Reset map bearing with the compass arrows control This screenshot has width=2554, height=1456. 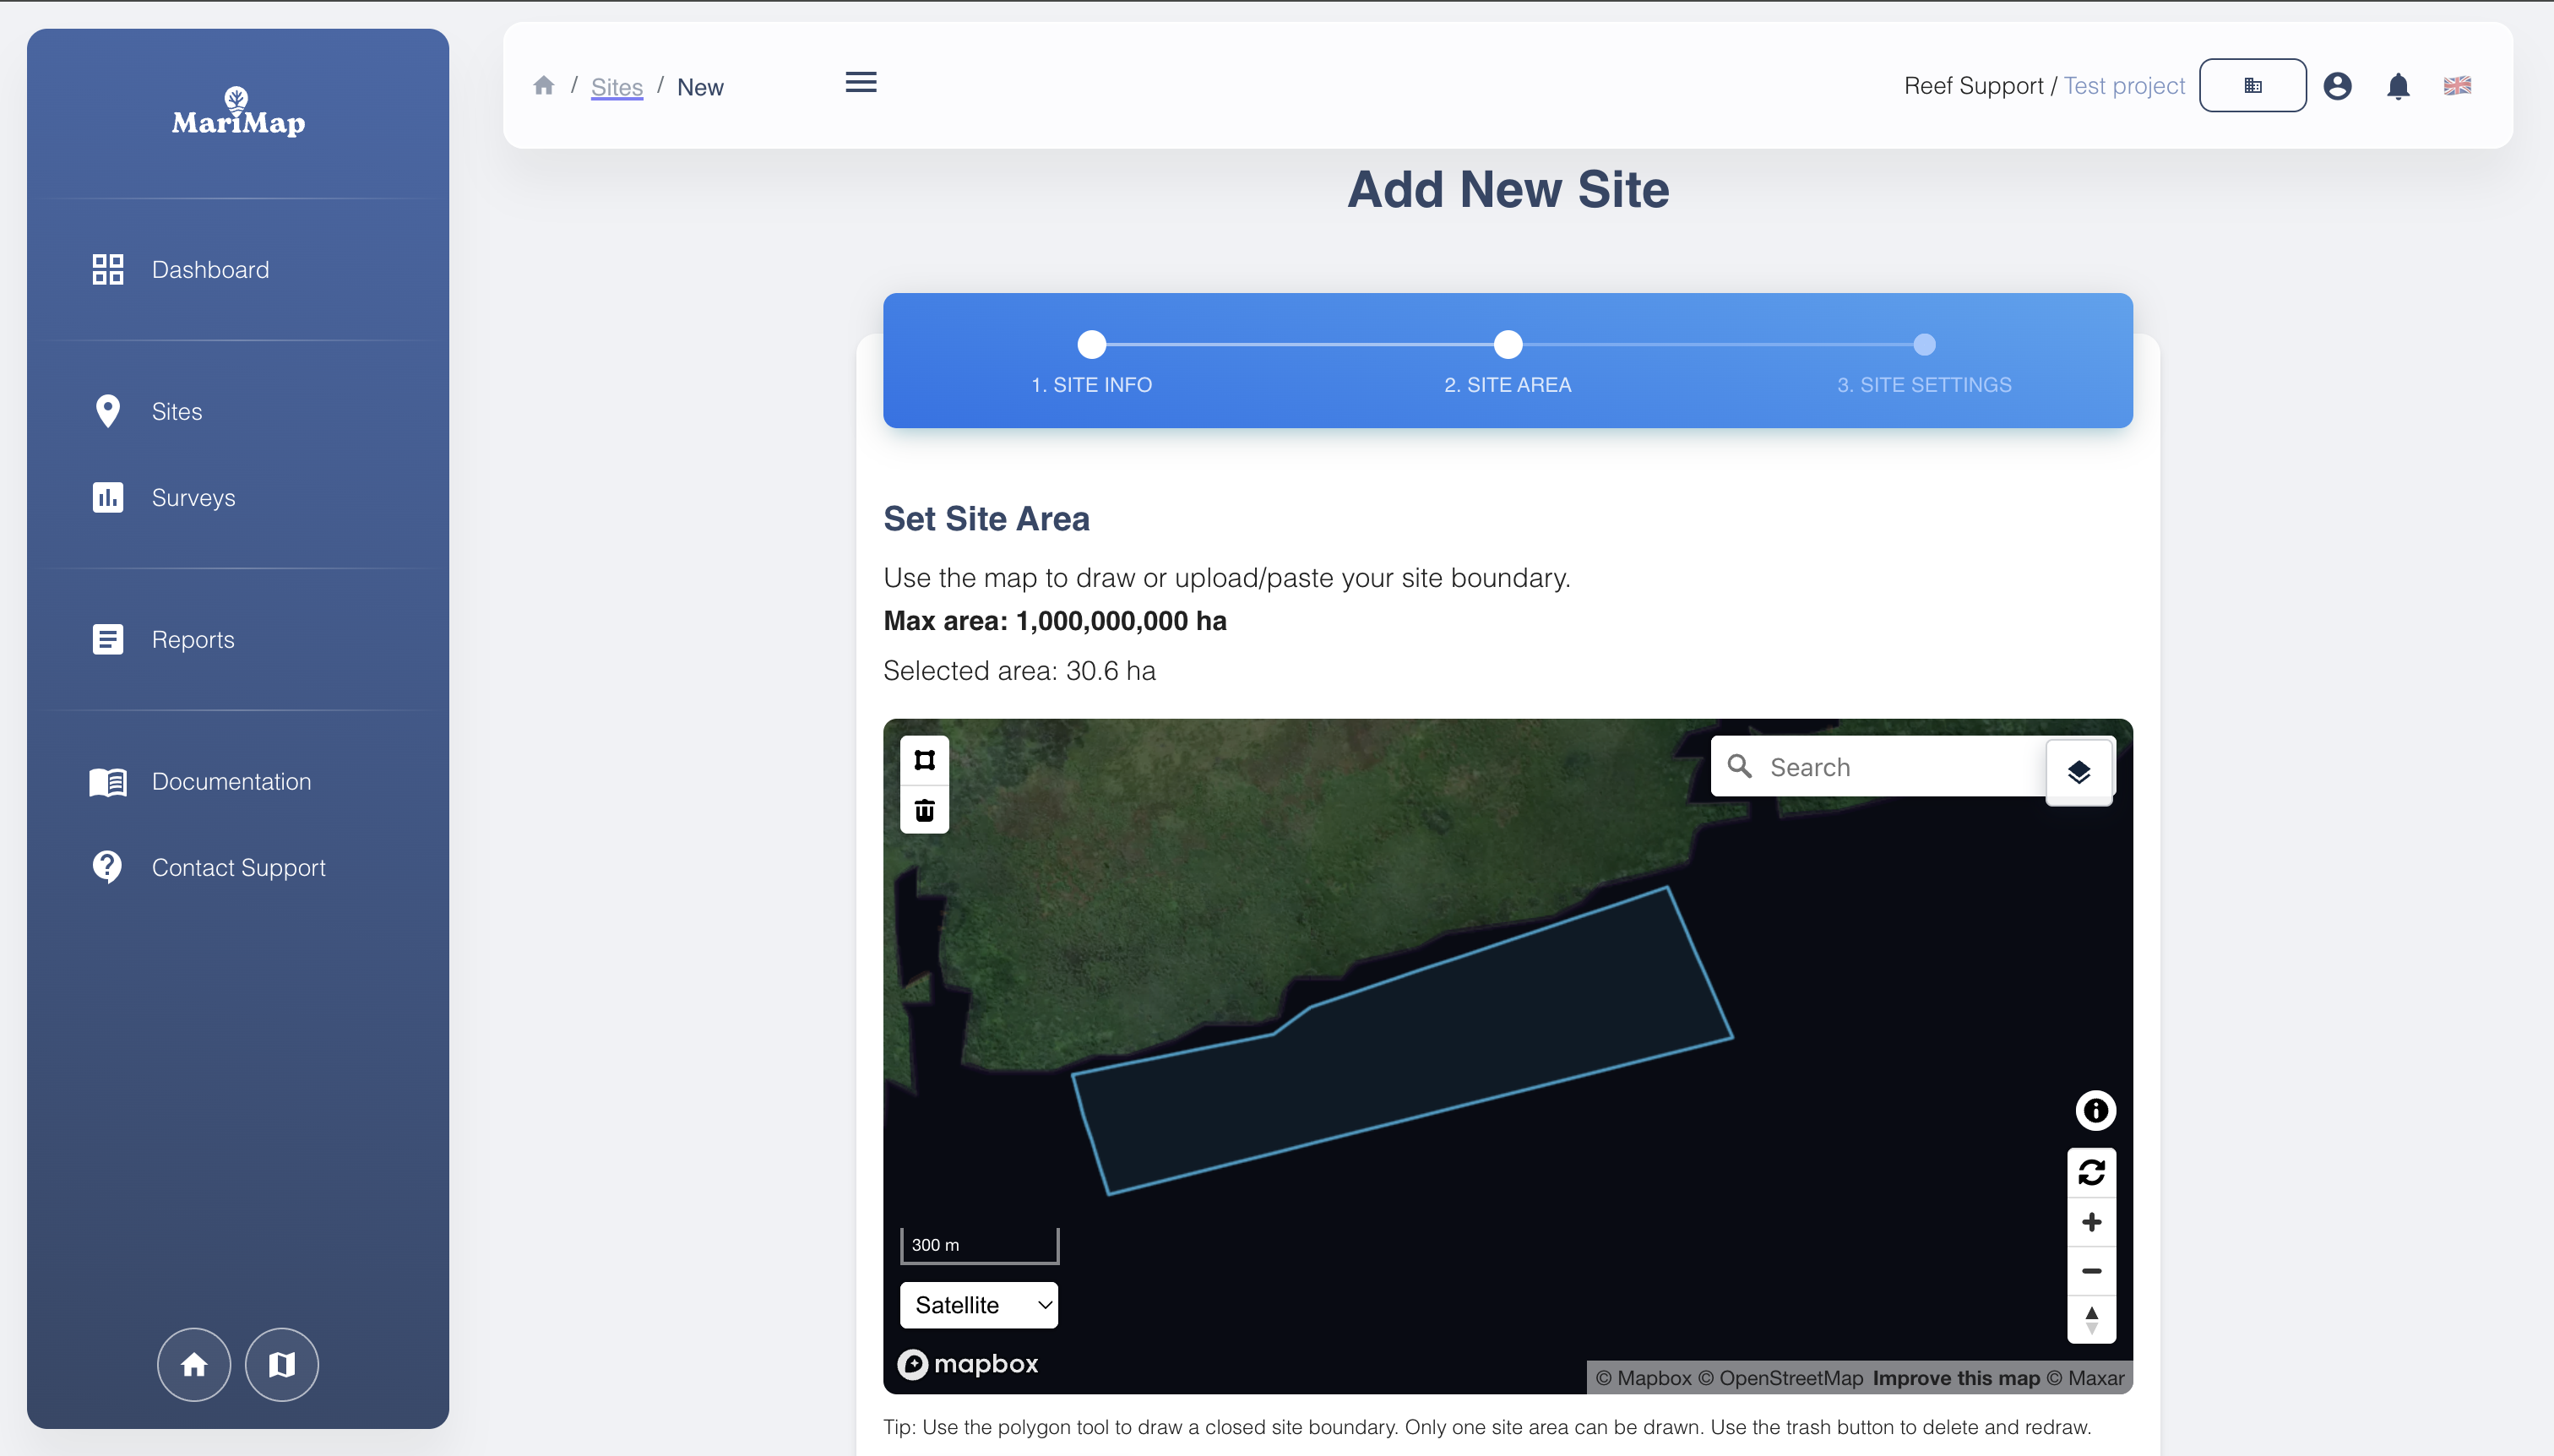2092,1320
